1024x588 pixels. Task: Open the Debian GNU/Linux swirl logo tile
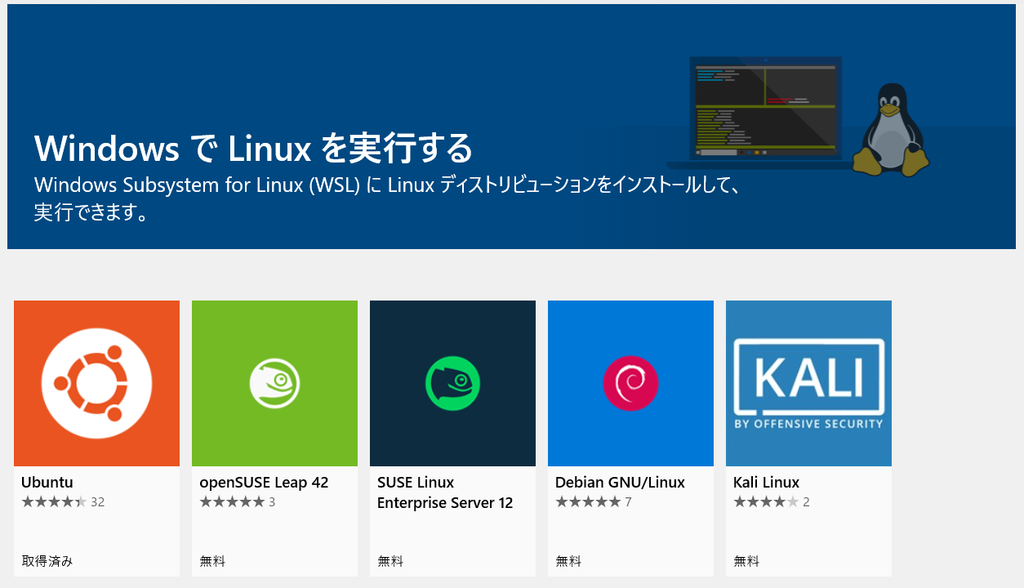pos(631,383)
